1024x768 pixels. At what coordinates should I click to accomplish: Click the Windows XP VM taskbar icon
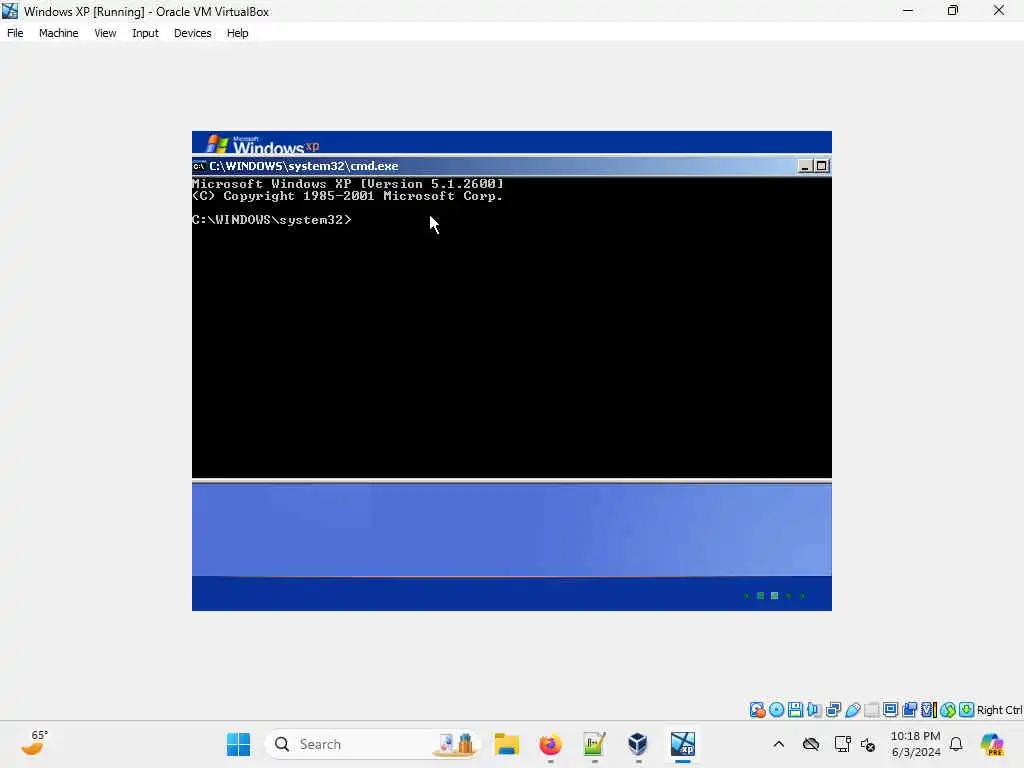point(682,744)
